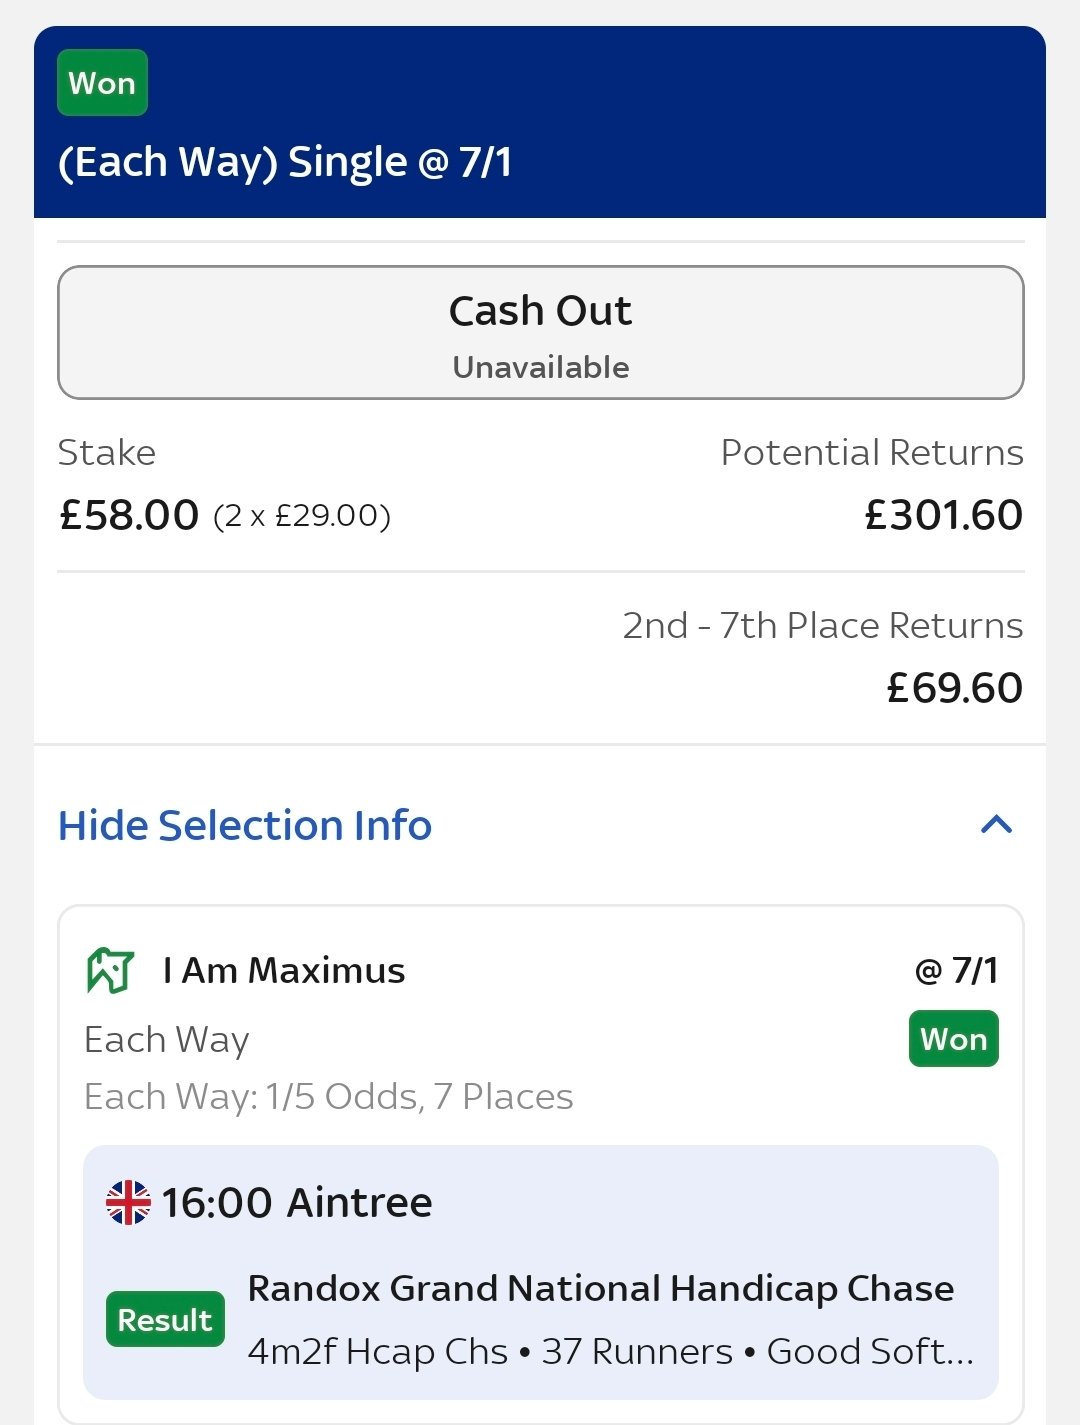Click the I Am Maximus selection name
The width and height of the screenshot is (1080, 1425).
[284, 971]
